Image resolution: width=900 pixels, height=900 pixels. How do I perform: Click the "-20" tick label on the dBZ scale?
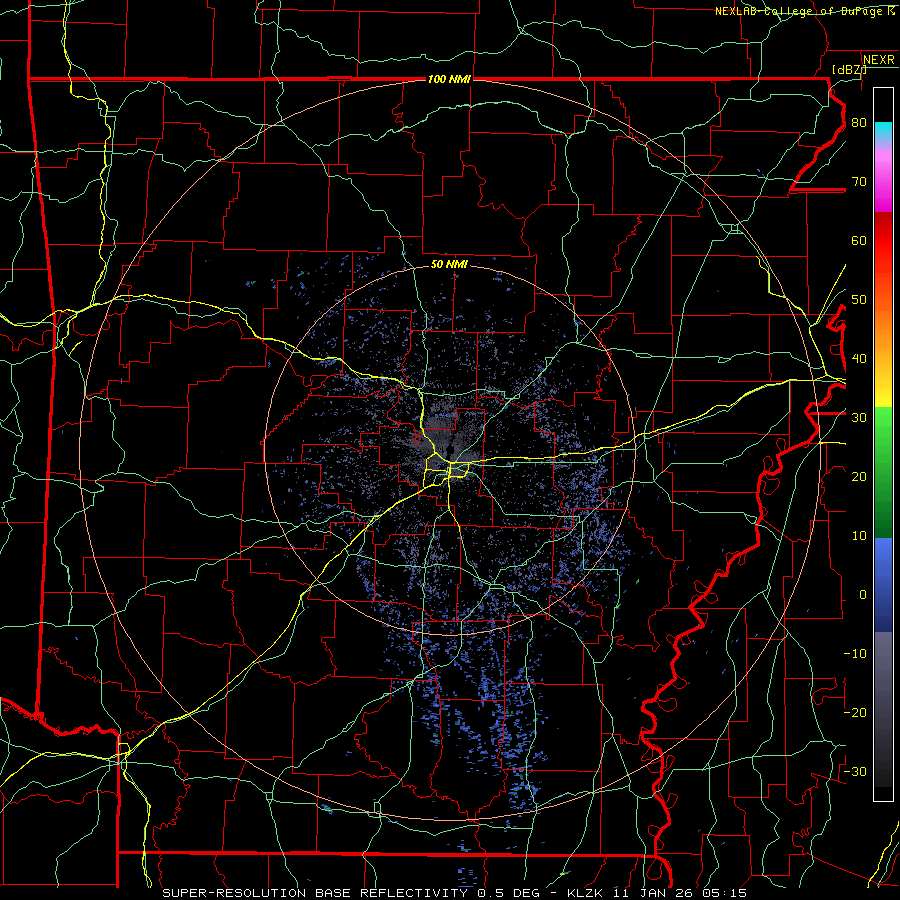(855, 713)
